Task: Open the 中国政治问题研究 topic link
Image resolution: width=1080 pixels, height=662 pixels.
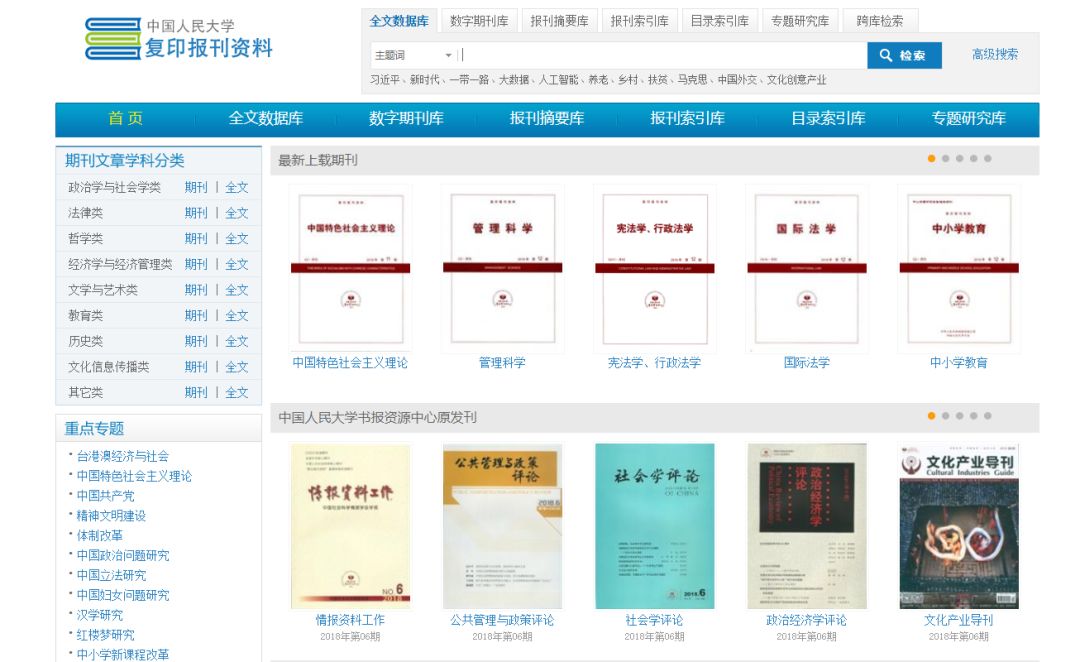Action: [x=123, y=555]
